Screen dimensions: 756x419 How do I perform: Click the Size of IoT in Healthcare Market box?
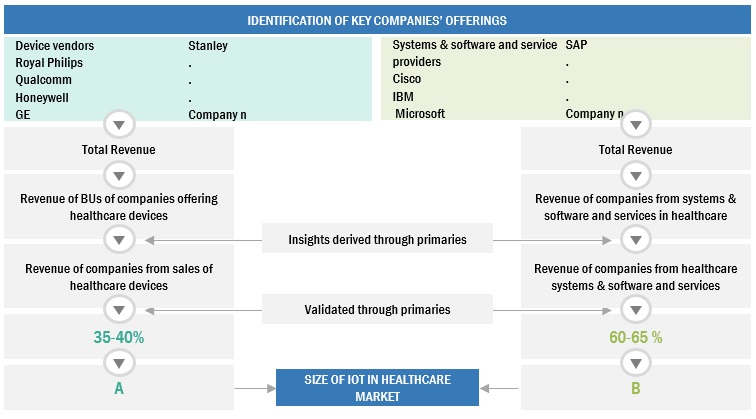(377, 389)
